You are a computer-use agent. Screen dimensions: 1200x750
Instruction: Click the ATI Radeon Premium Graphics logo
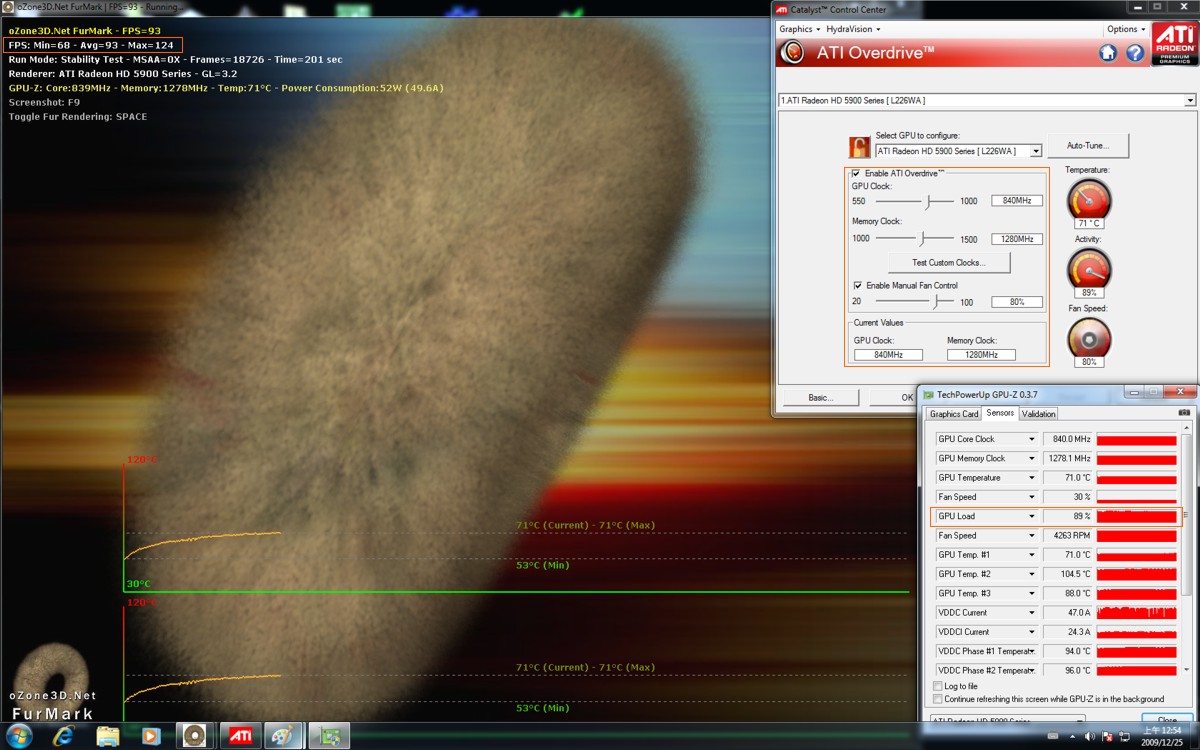click(1173, 43)
